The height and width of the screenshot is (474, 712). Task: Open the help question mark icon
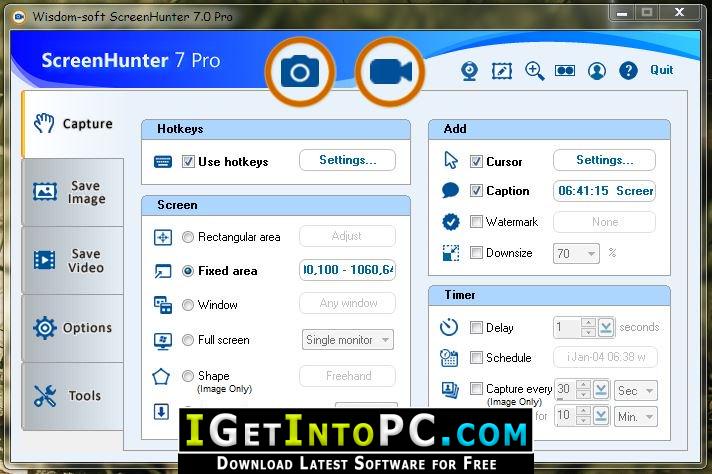click(628, 71)
